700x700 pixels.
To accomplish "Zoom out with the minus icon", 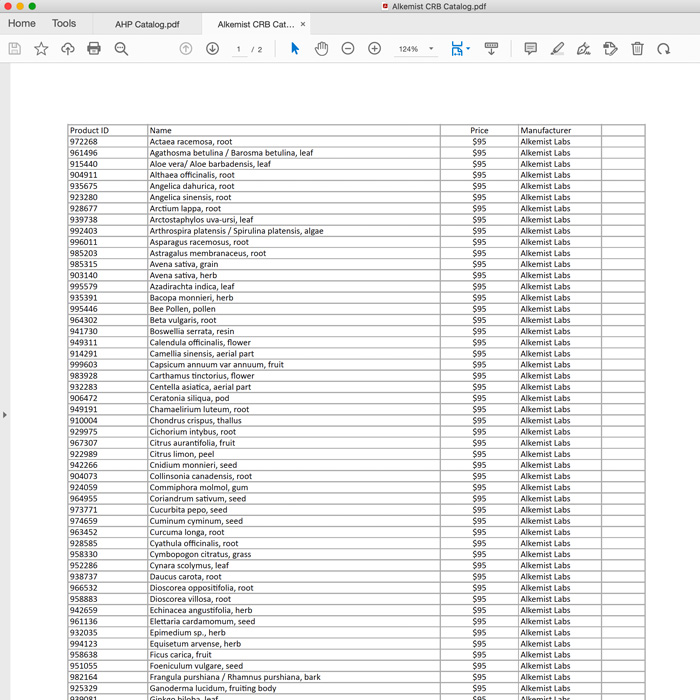I will [x=348, y=49].
